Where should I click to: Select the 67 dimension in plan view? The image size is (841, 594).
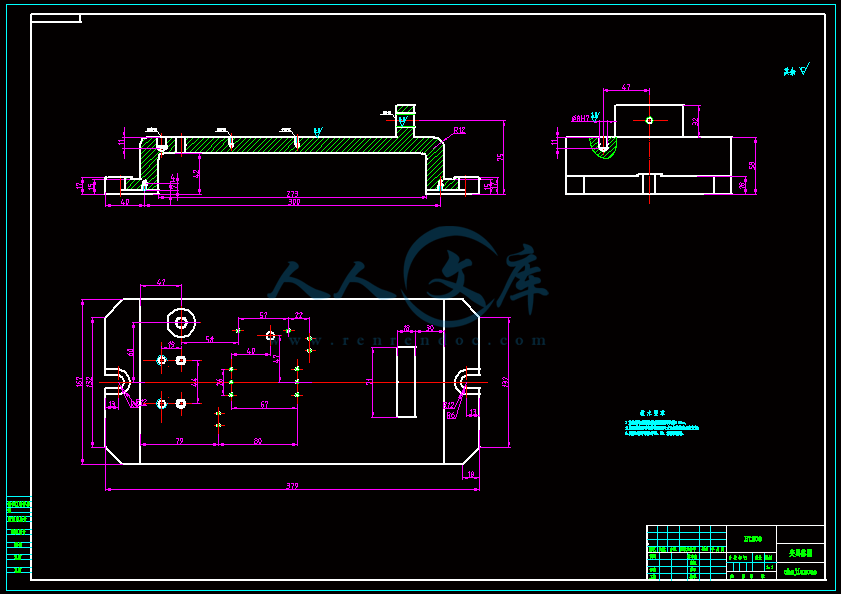(x=264, y=405)
